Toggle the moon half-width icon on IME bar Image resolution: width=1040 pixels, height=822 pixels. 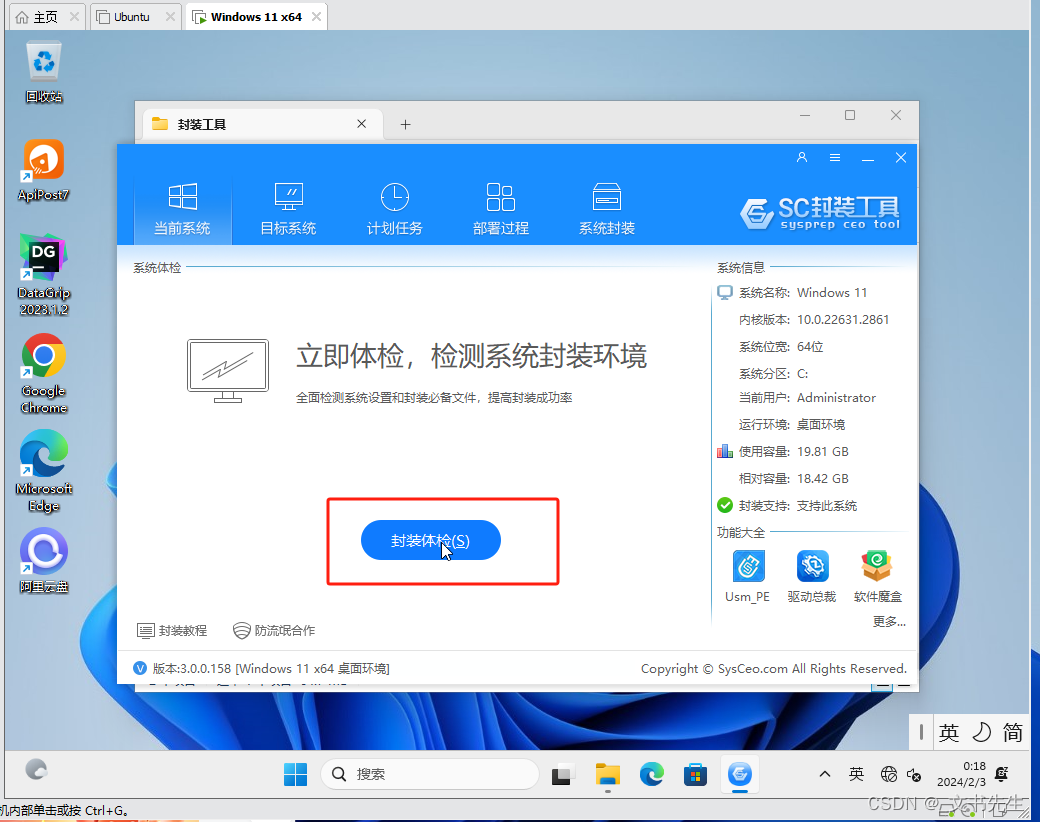coord(981,733)
